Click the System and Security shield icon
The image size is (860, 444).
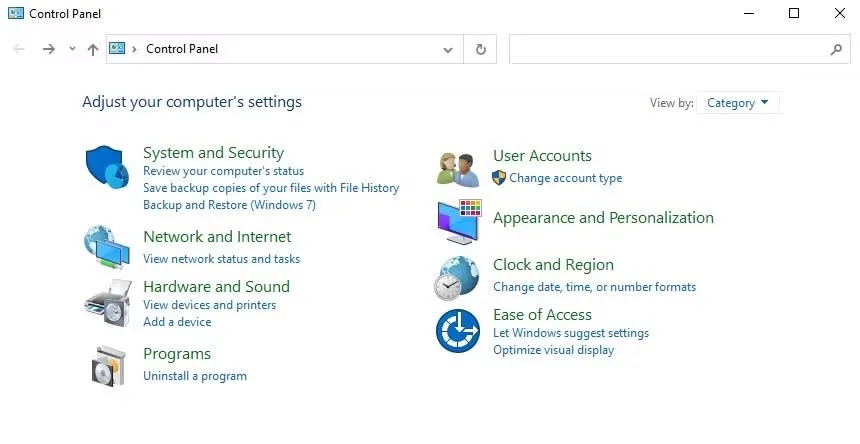click(106, 167)
